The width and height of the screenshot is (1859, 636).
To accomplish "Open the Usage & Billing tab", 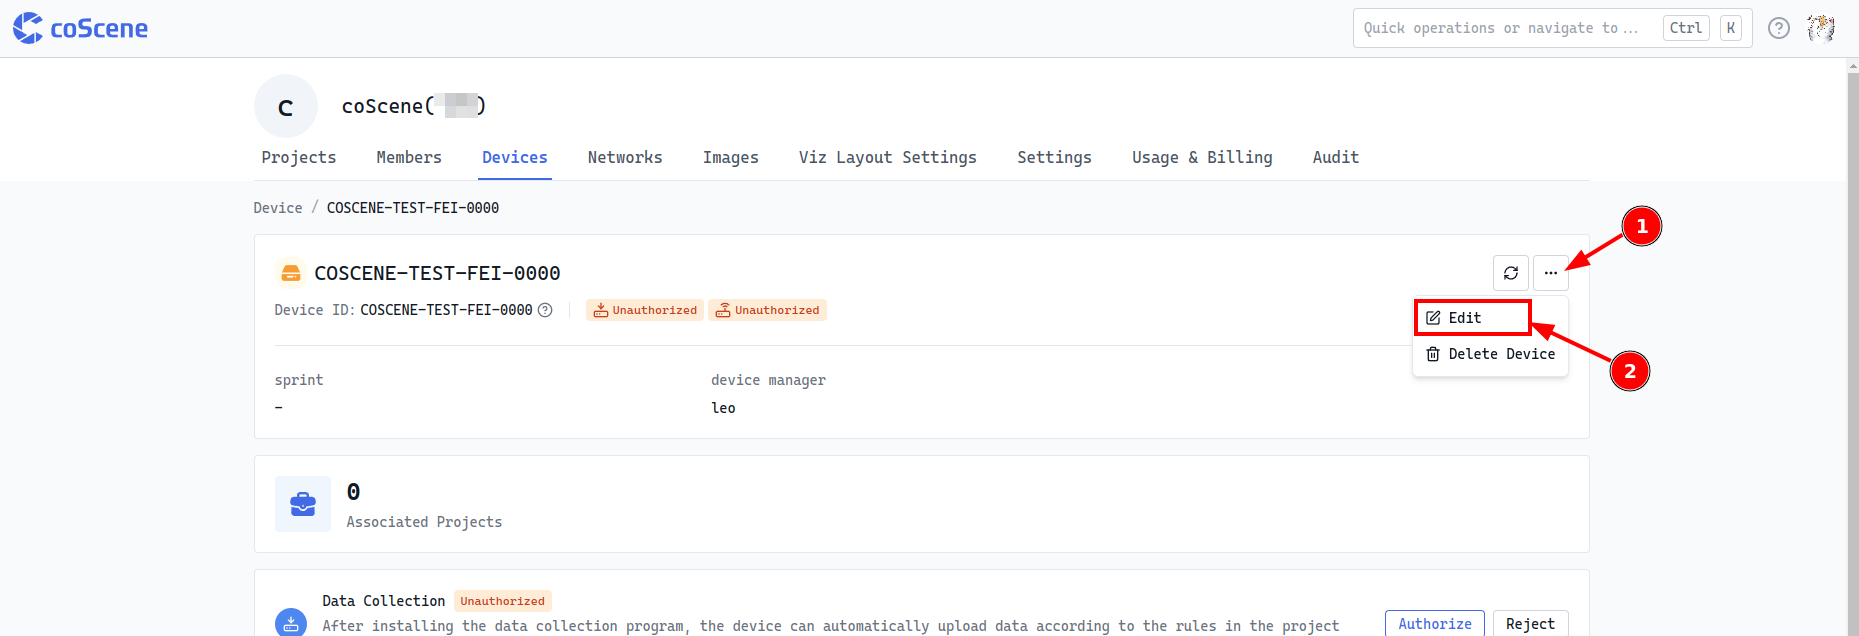I will pyautogui.click(x=1202, y=157).
